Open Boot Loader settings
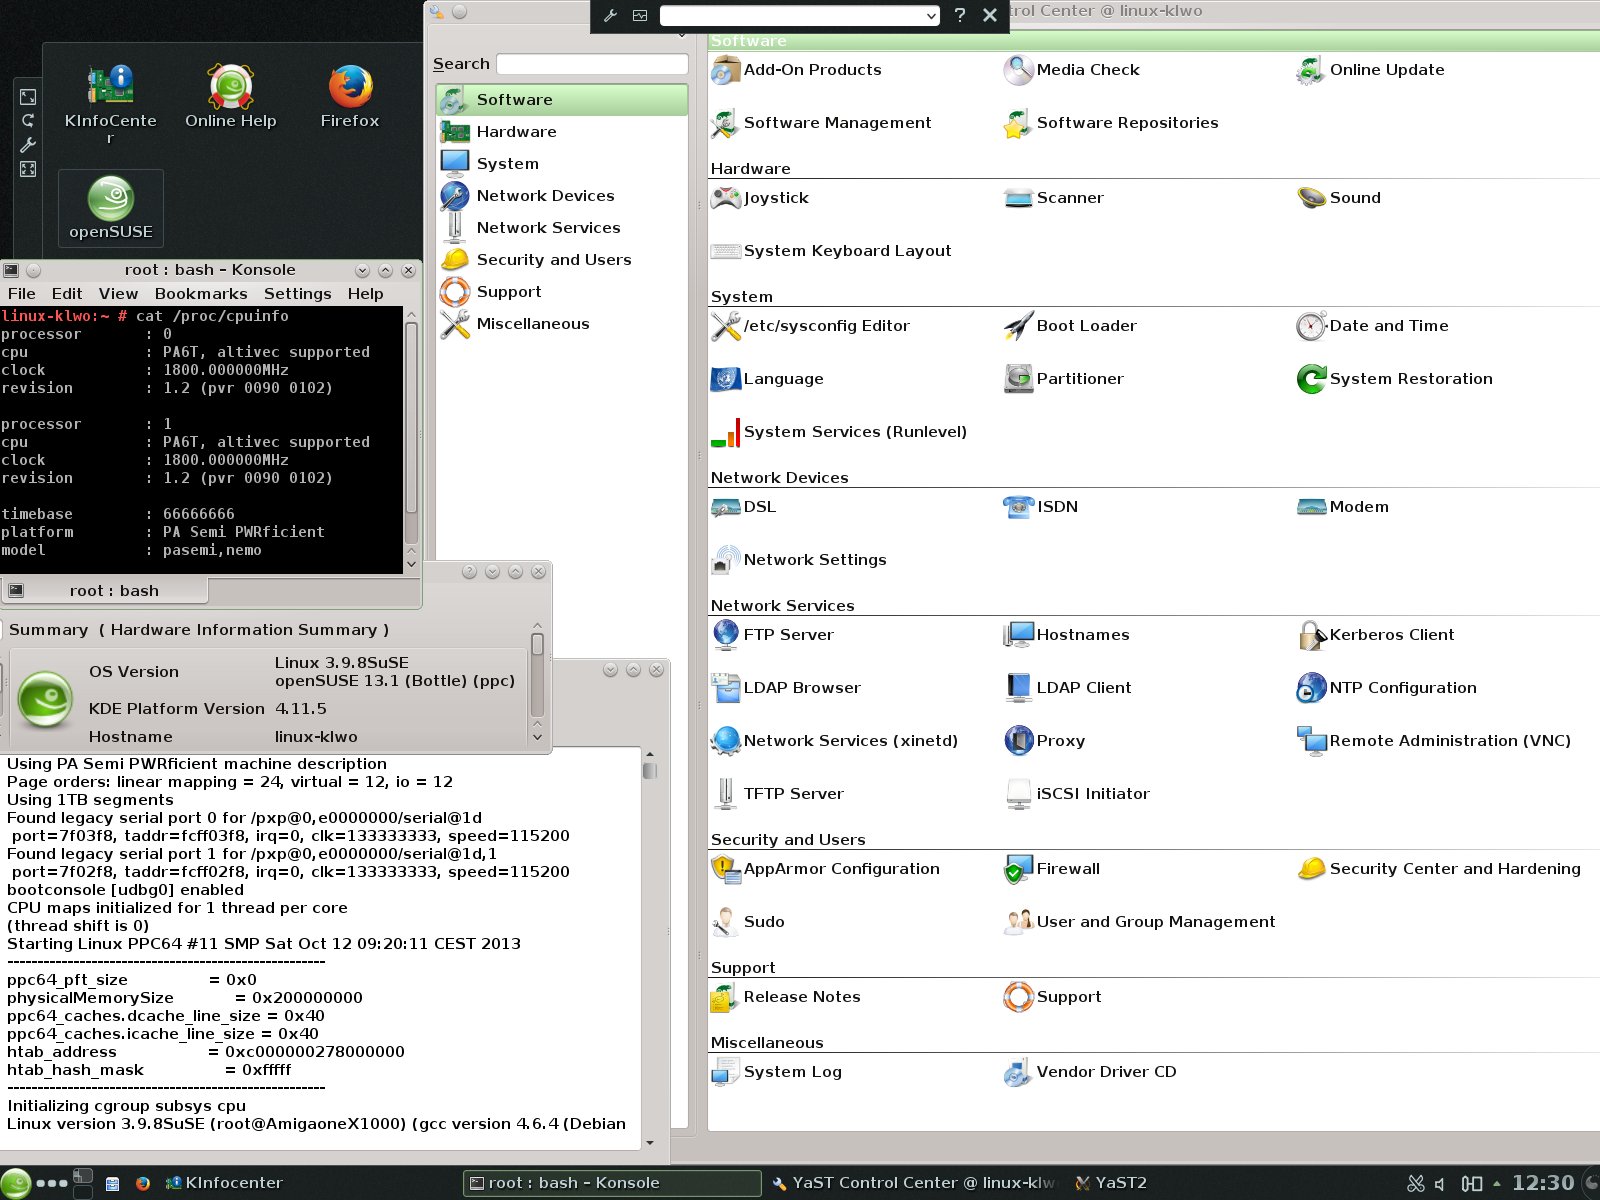 pos(1070,326)
